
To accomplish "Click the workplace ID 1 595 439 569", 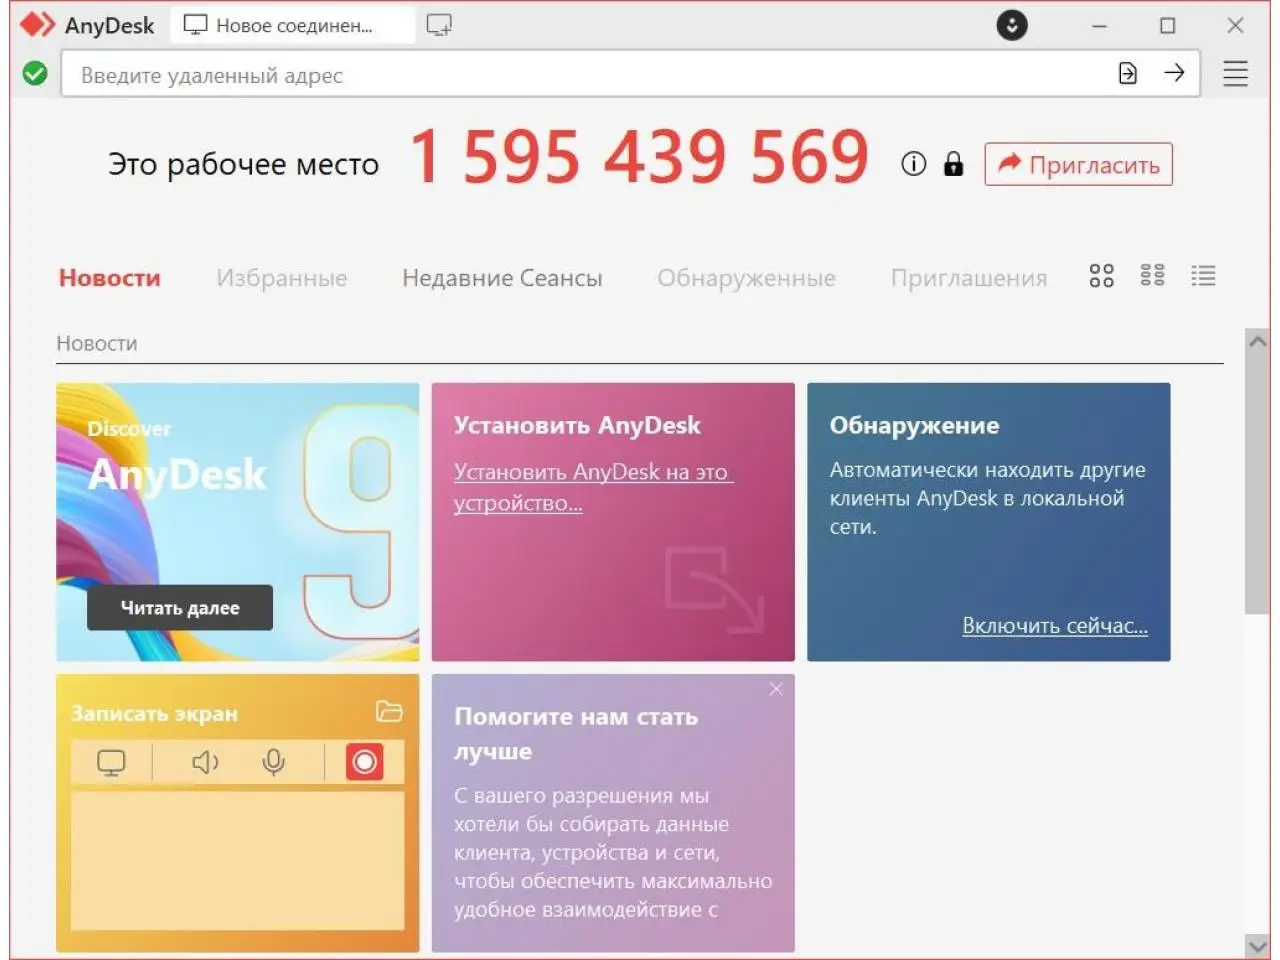I will [640, 158].
